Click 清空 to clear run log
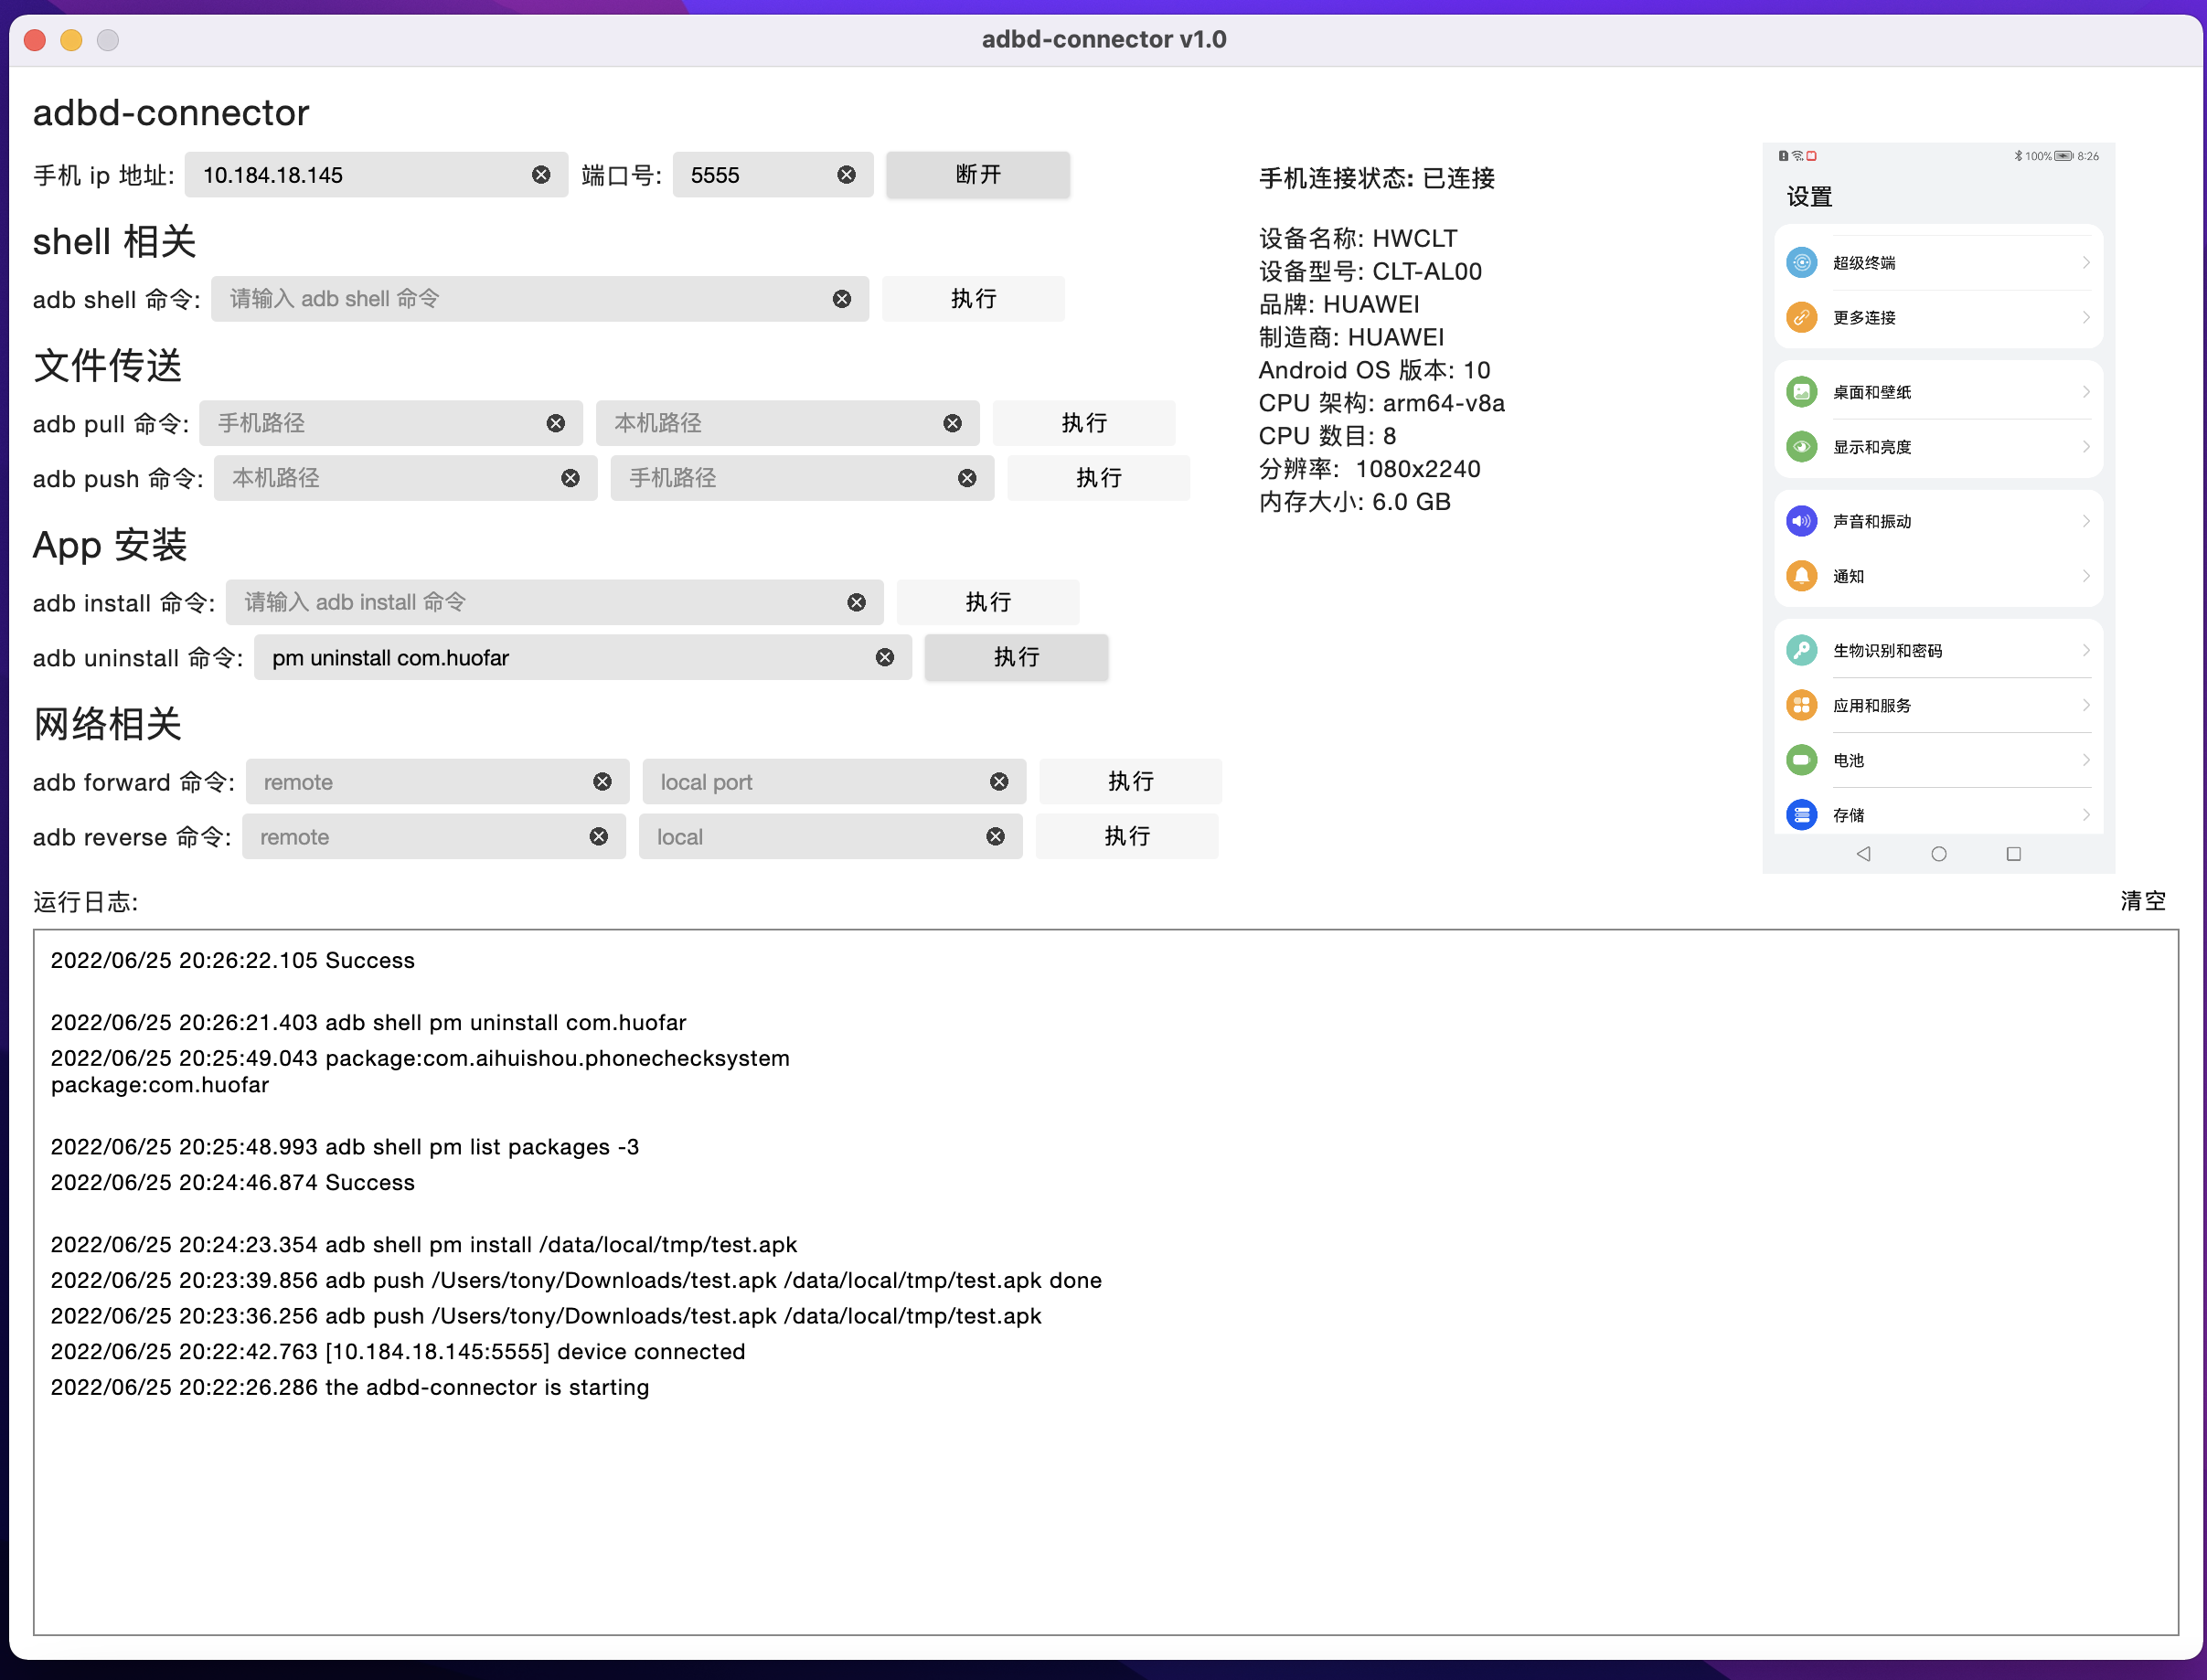Image resolution: width=2207 pixels, height=1680 pixels. point(2142,901)
